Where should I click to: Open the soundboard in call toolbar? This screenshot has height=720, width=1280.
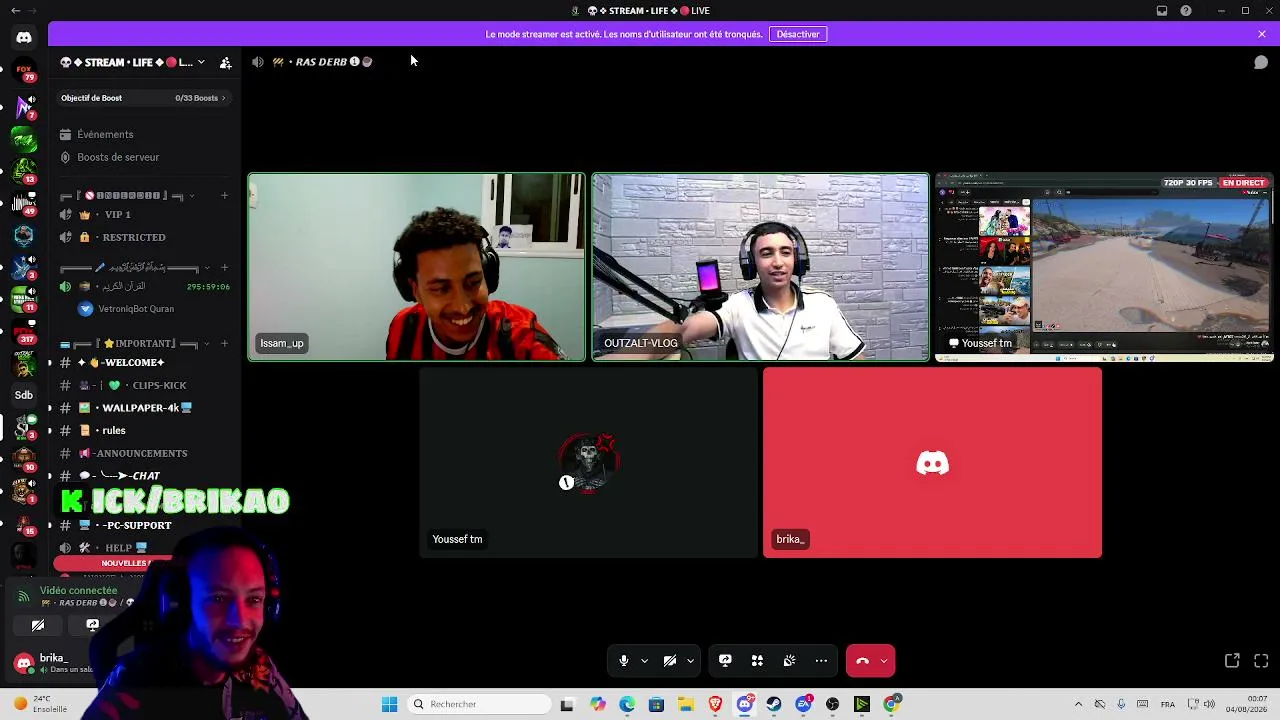click(789, 661)
